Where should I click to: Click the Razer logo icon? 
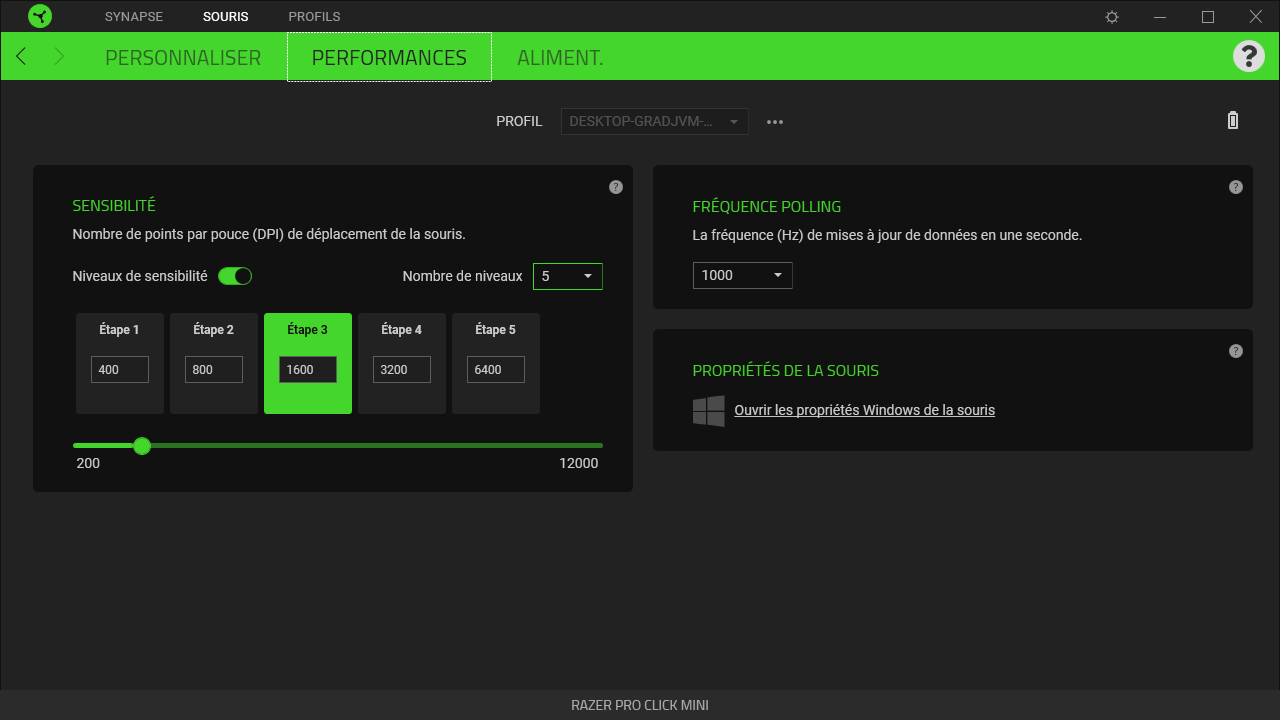pos(40,16)
